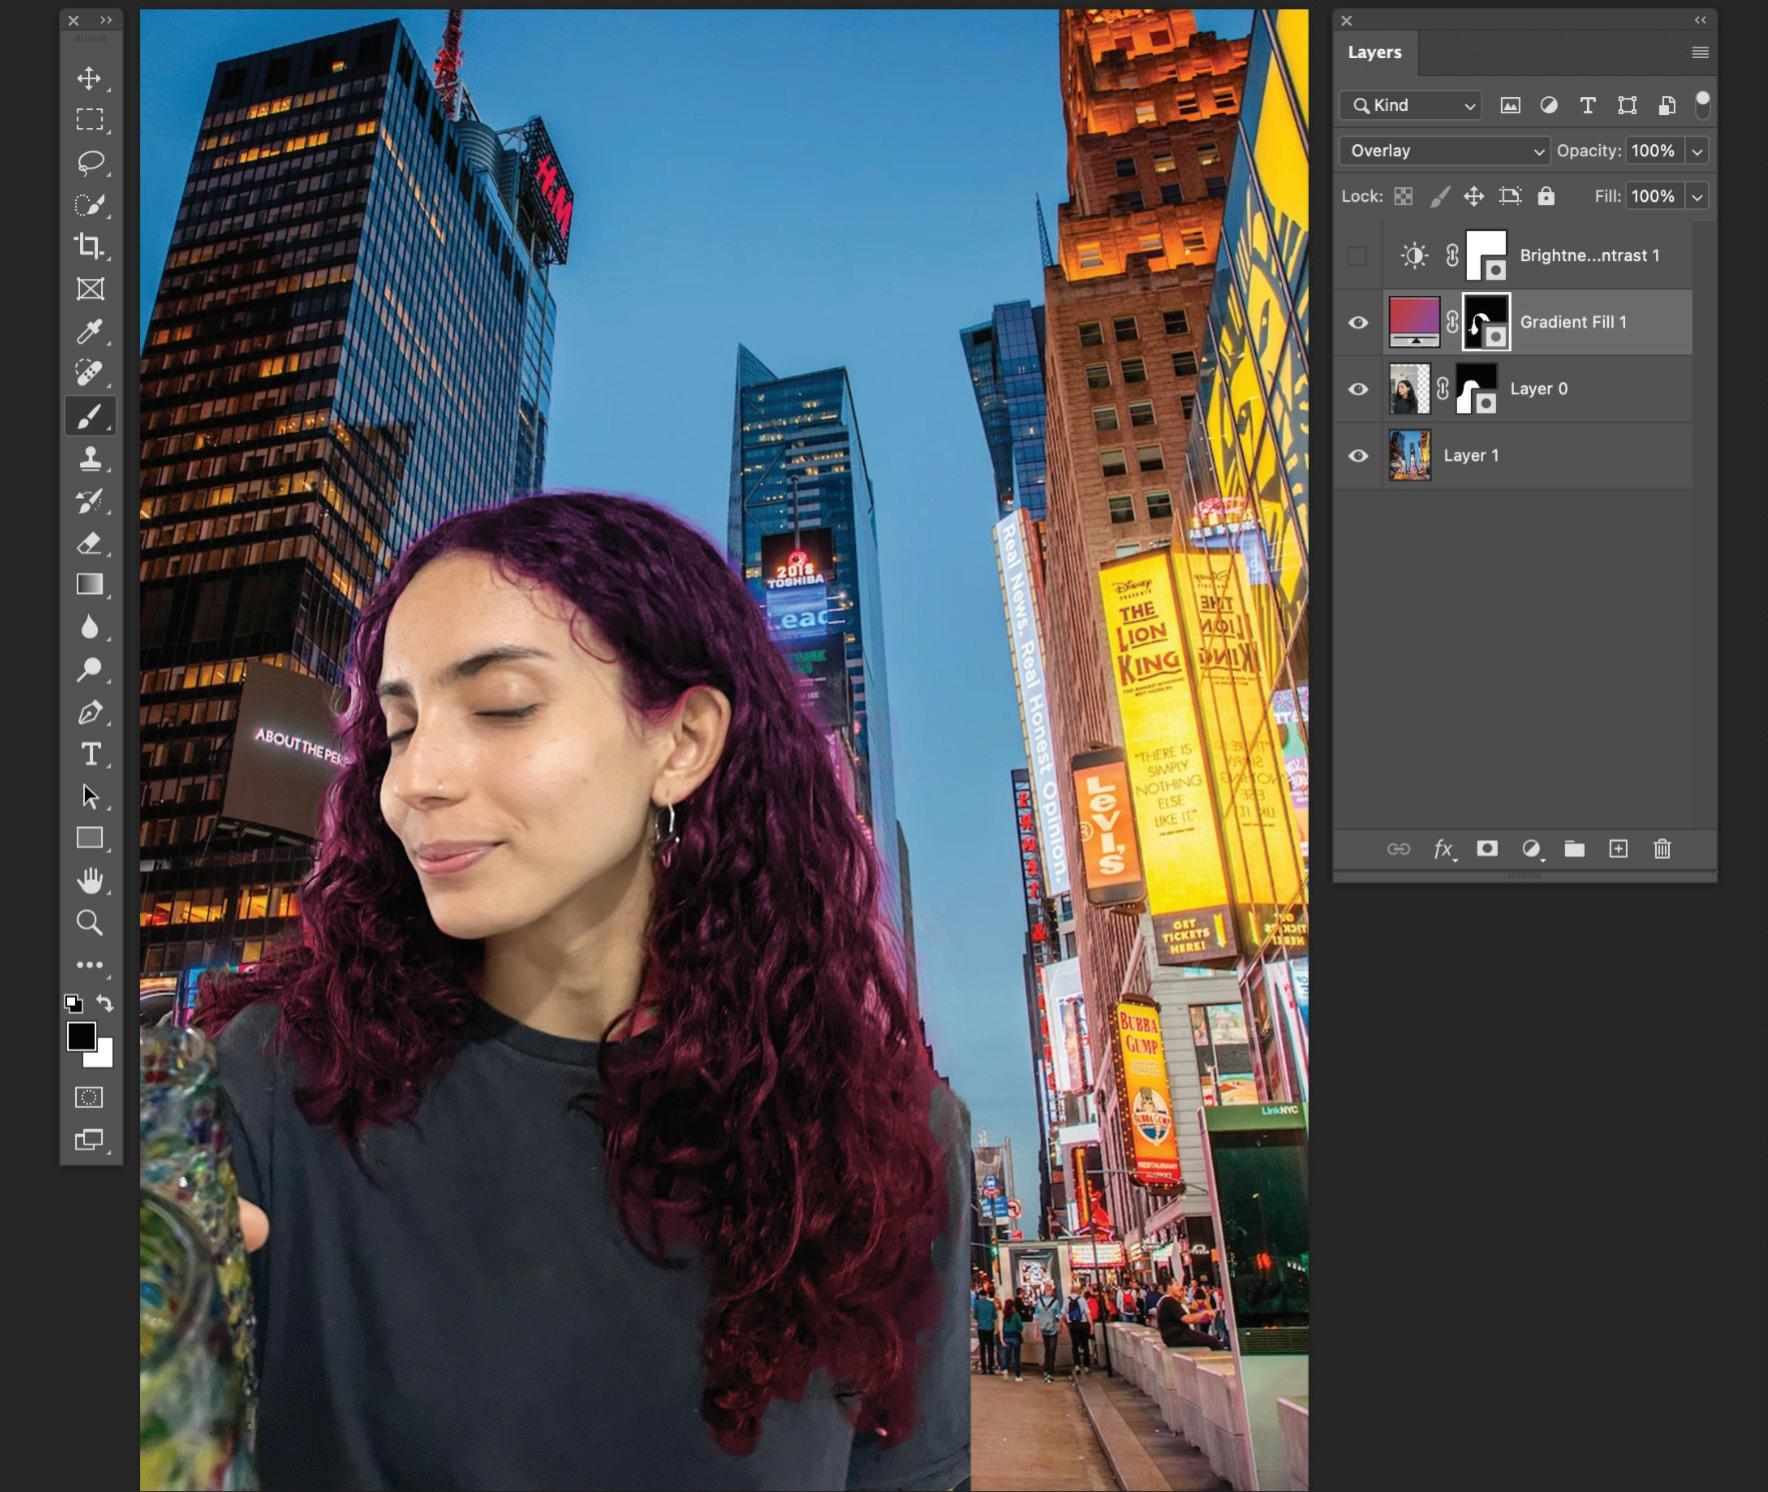The height and width of the screenshot is (1492, 1768).
Task: Open the Layers panel options menu
Action: click(1700, 52)
